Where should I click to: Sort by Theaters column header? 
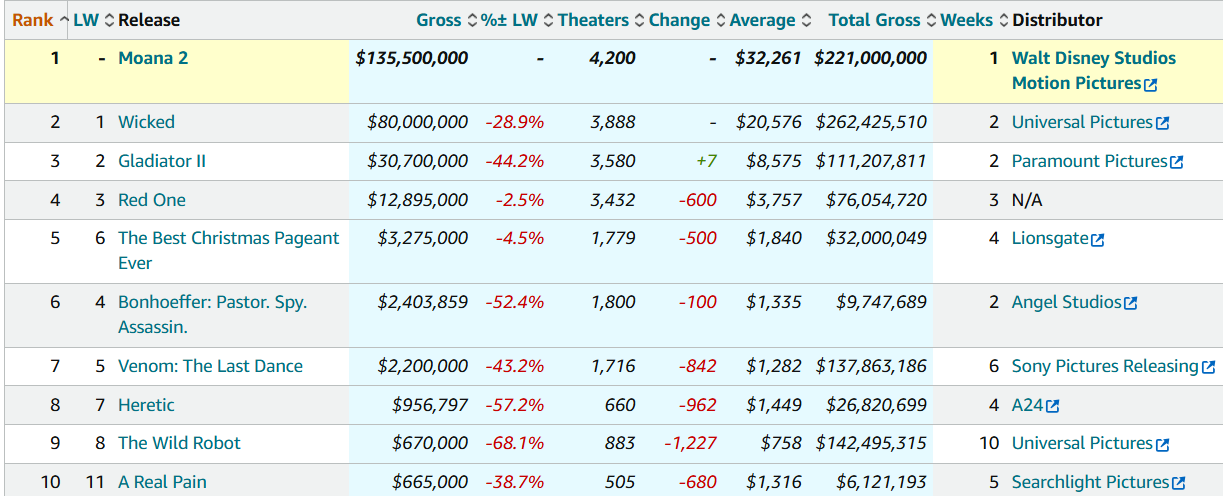coord(593,20)
